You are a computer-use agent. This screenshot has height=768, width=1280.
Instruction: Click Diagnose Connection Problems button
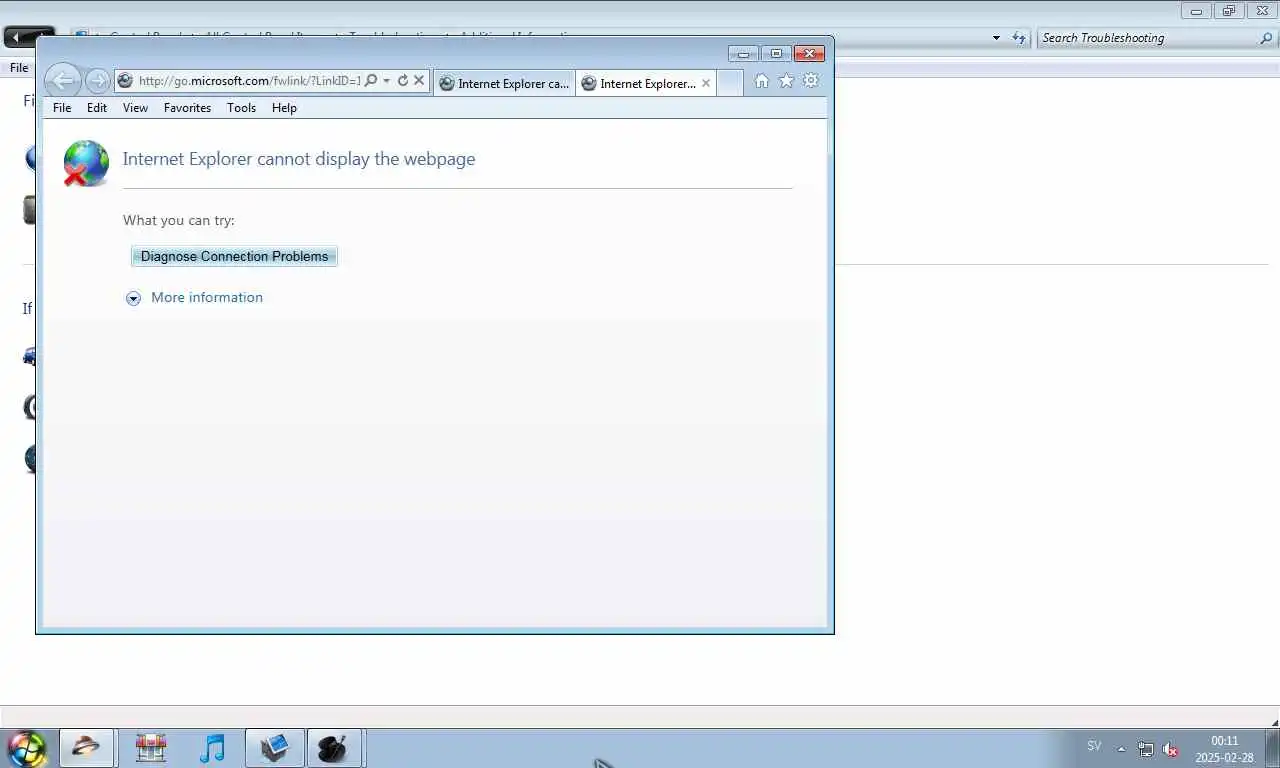click(234, 256)
